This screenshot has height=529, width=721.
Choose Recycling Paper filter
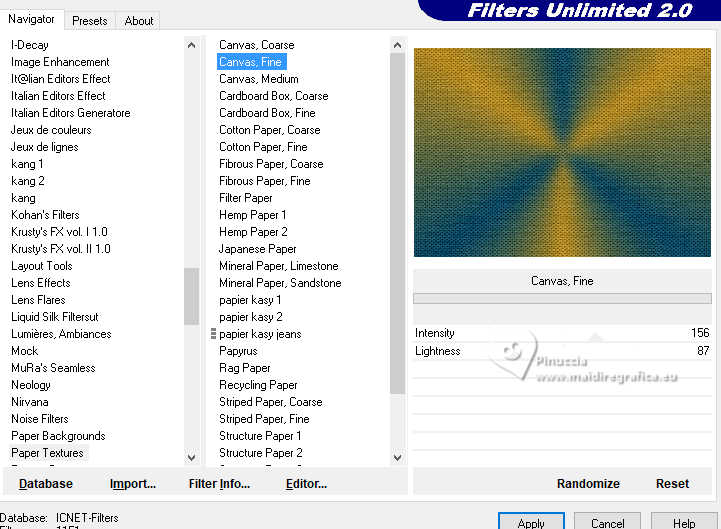point(258,385)
